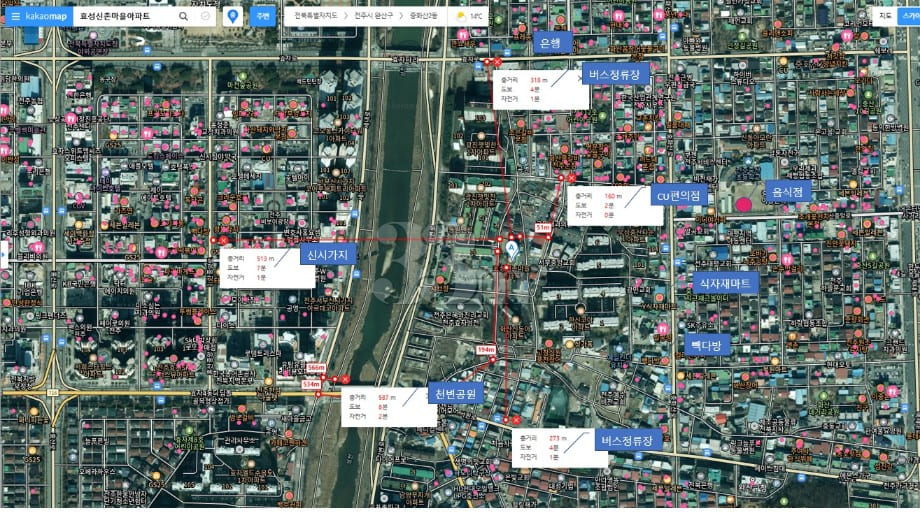
Task: Delete the 273 m measurement with its red X
Action: pos(516,420)
